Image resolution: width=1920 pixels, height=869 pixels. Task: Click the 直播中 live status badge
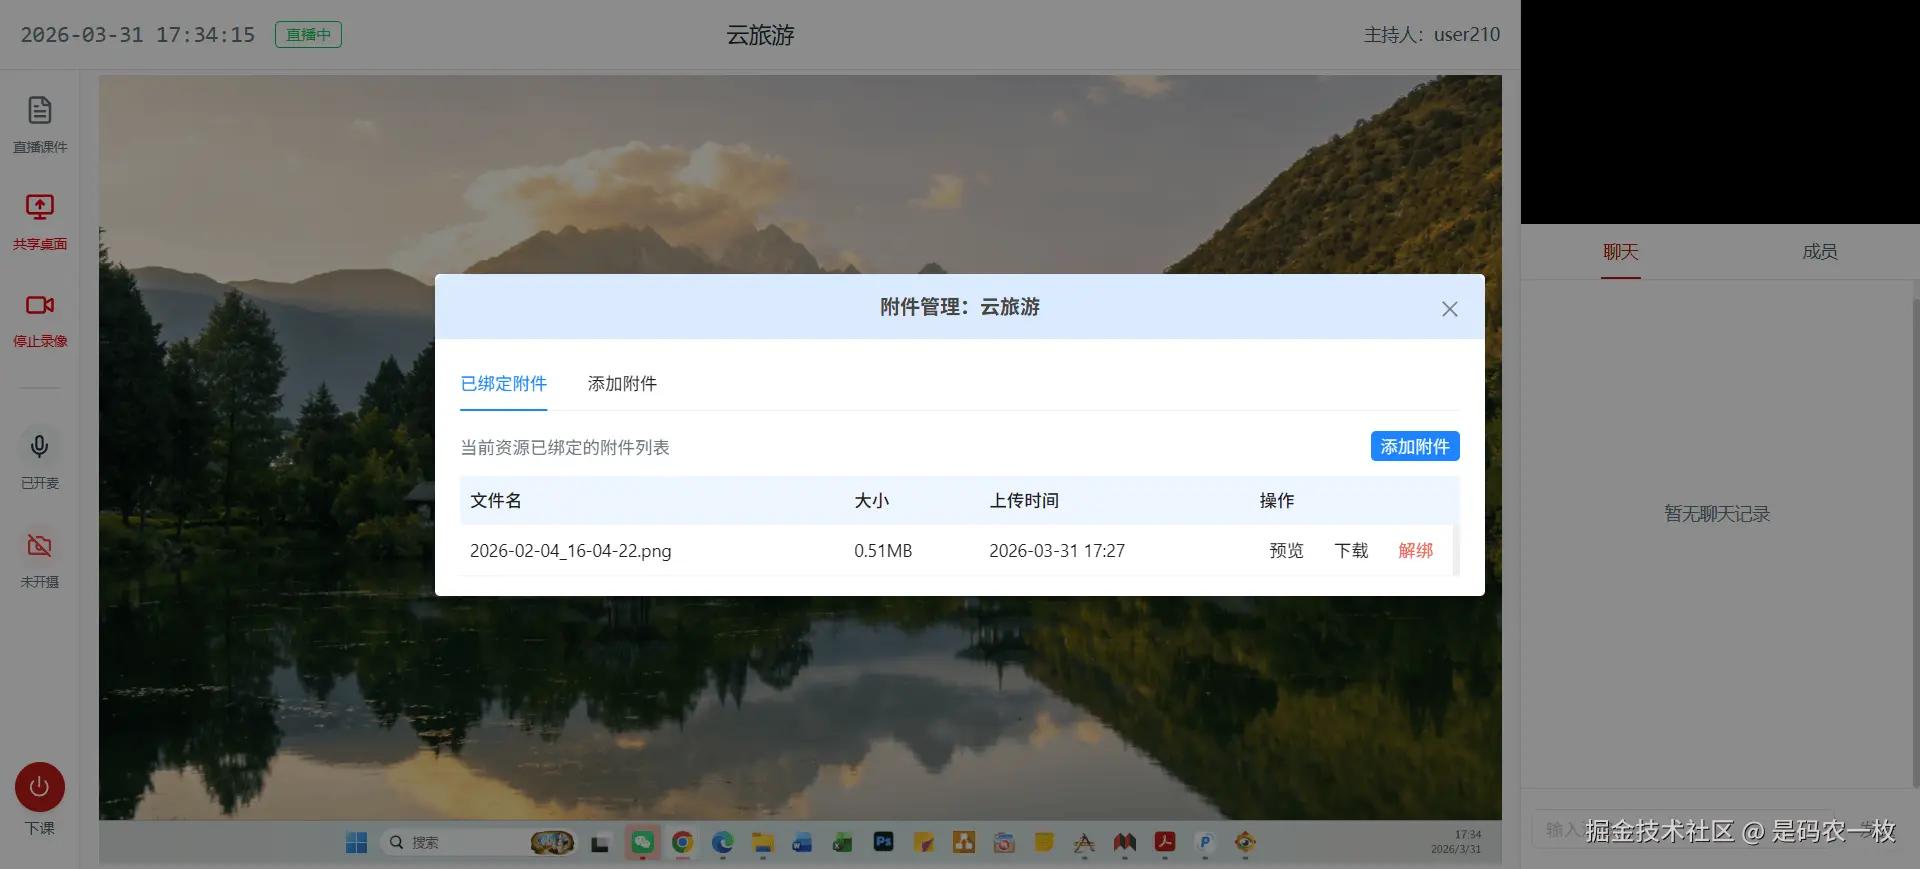tap(308, 35)
